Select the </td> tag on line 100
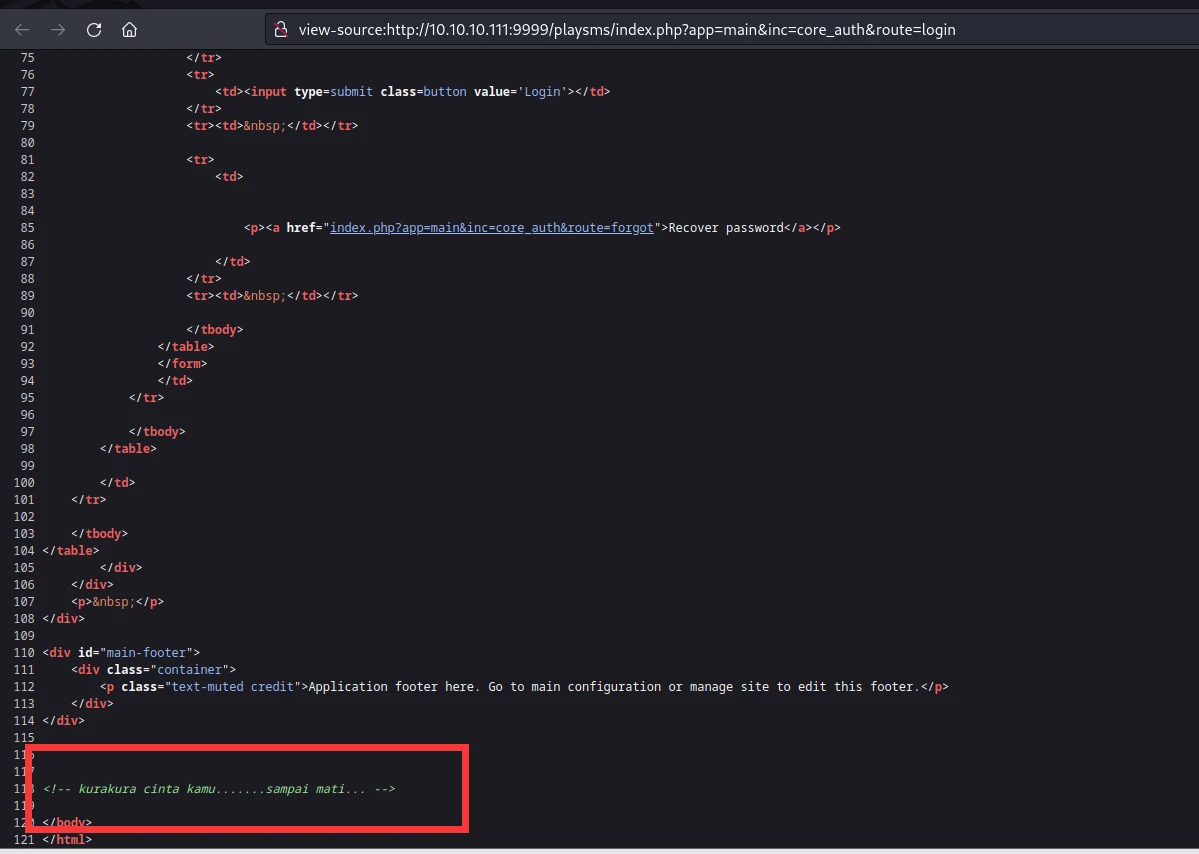This screenshot has width=1199, height=854. [x=118, y=482]
